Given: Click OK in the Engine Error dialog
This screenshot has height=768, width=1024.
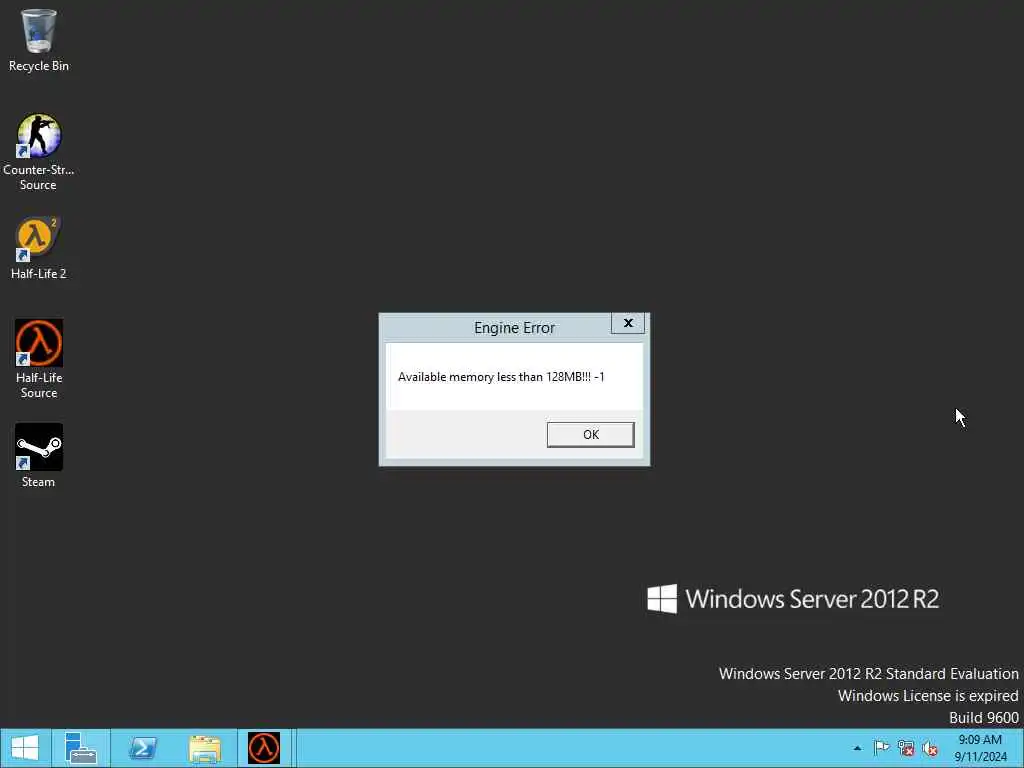Looking at the screenshot, I should [590, 434].
